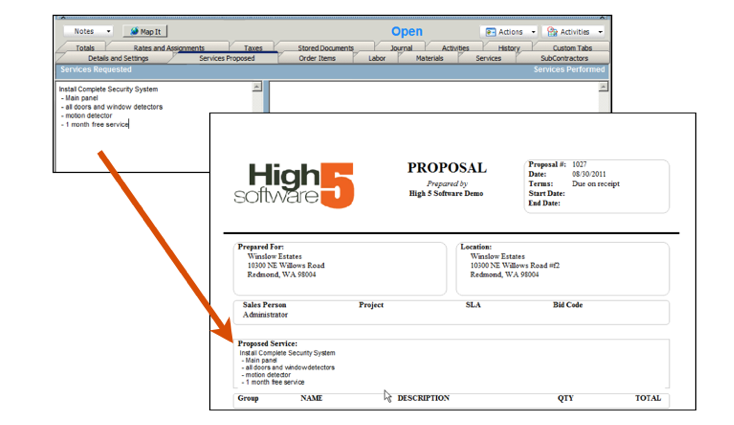The image size is (734, 425).
Task: Select the upper-row Activities tab
Action: point(455,48)
